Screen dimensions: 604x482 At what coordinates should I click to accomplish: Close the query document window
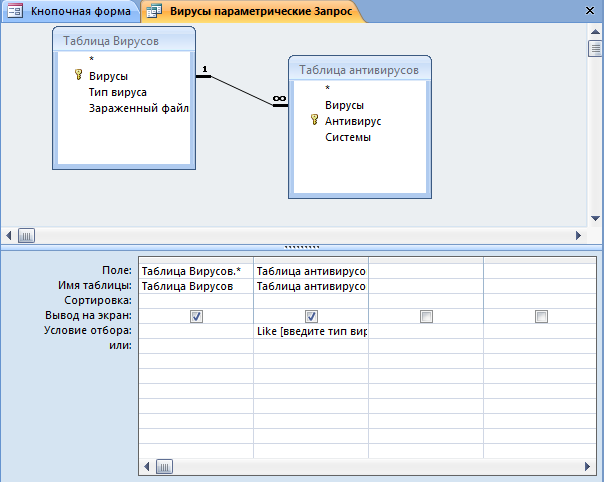coord(589,10)
